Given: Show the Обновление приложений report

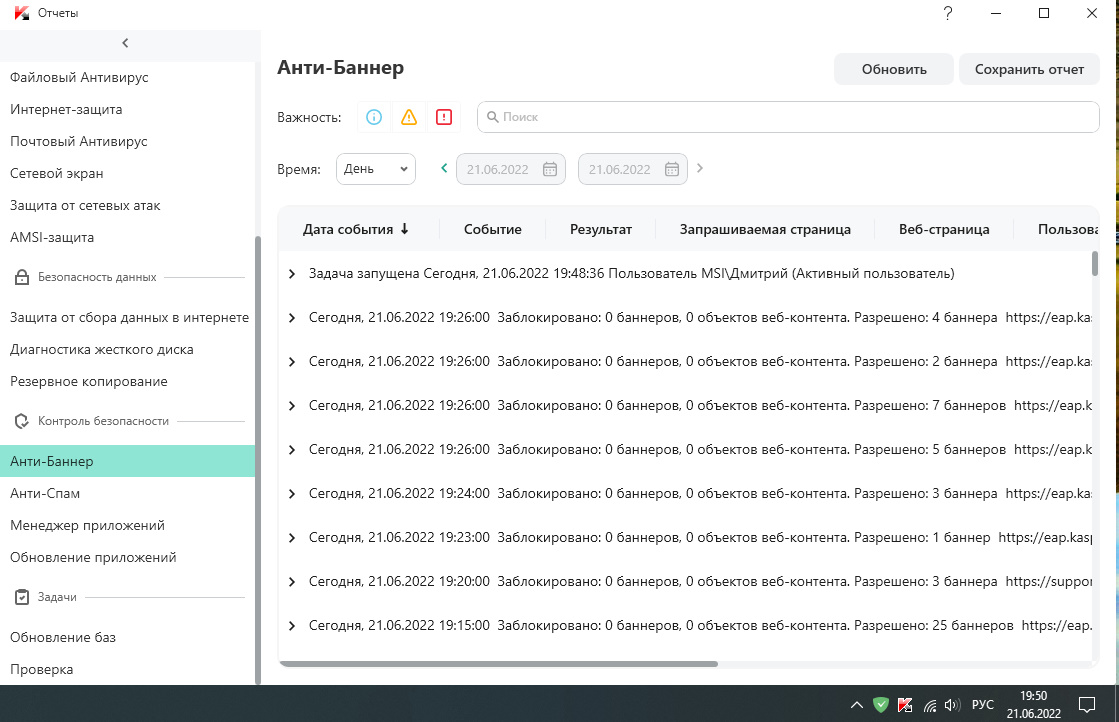Looking at the screenshot, I should click(x=93, y=557).
